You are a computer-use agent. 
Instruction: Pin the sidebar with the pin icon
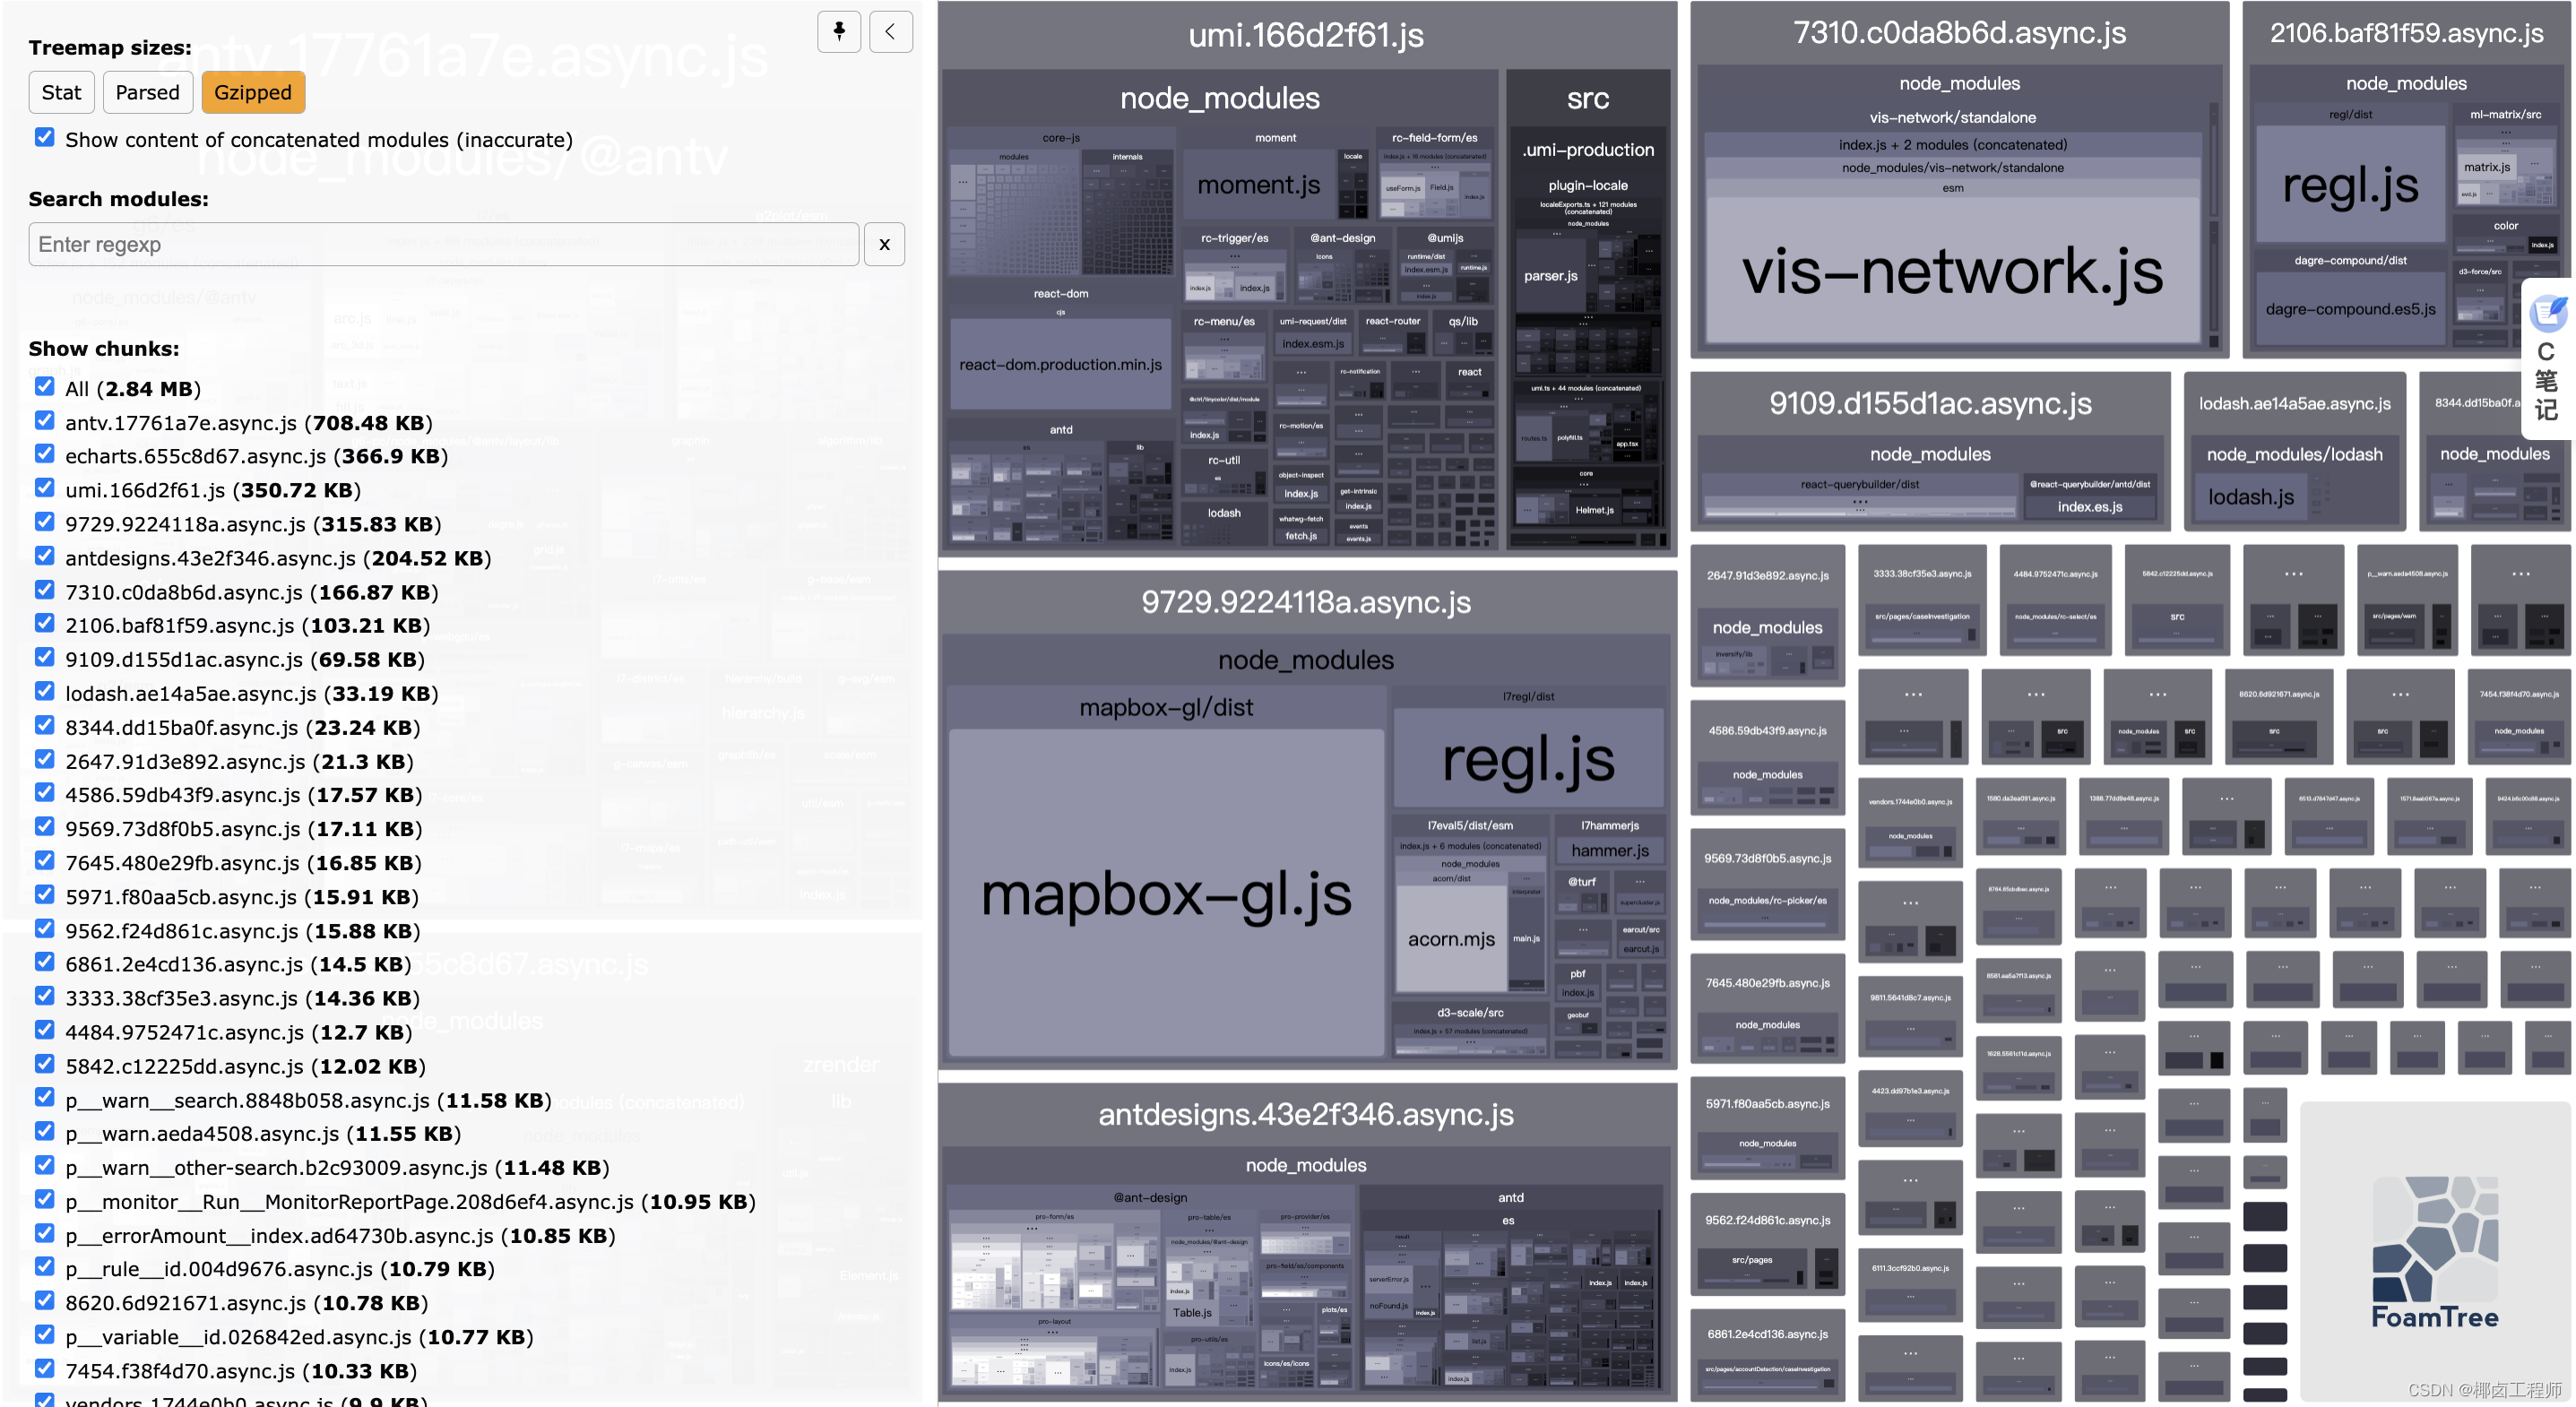coord(838,31)
